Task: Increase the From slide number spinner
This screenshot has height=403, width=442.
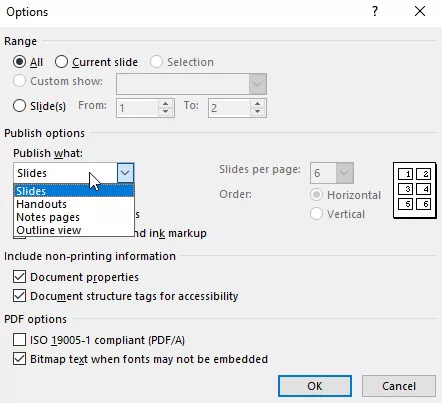Action: pos(165,103)
